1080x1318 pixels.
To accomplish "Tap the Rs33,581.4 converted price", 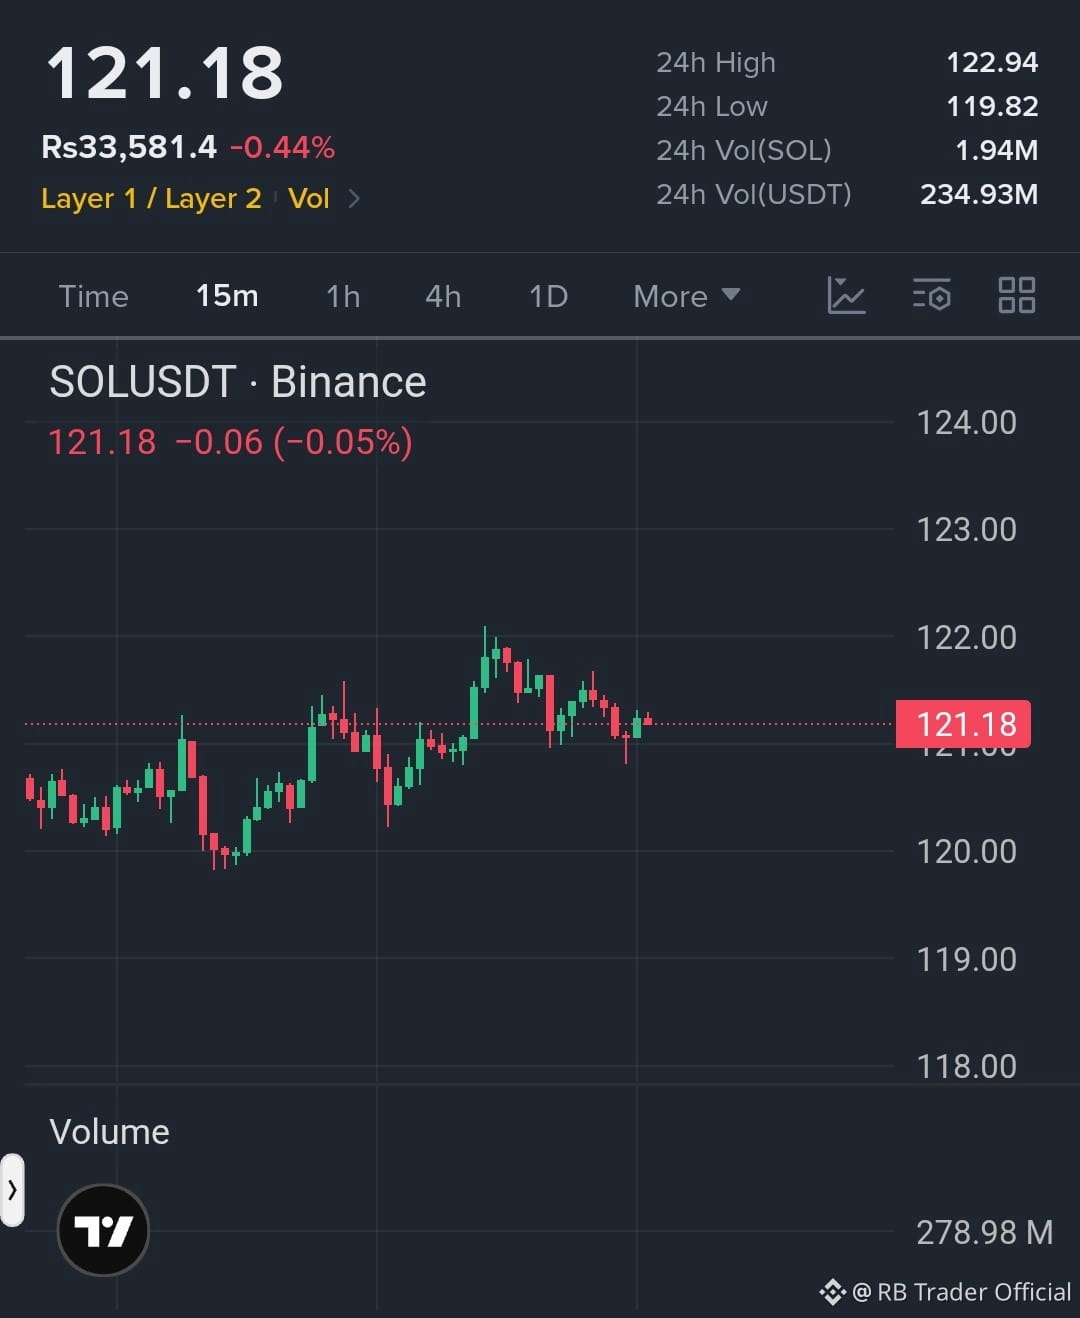I will click(x=128, y=147).
